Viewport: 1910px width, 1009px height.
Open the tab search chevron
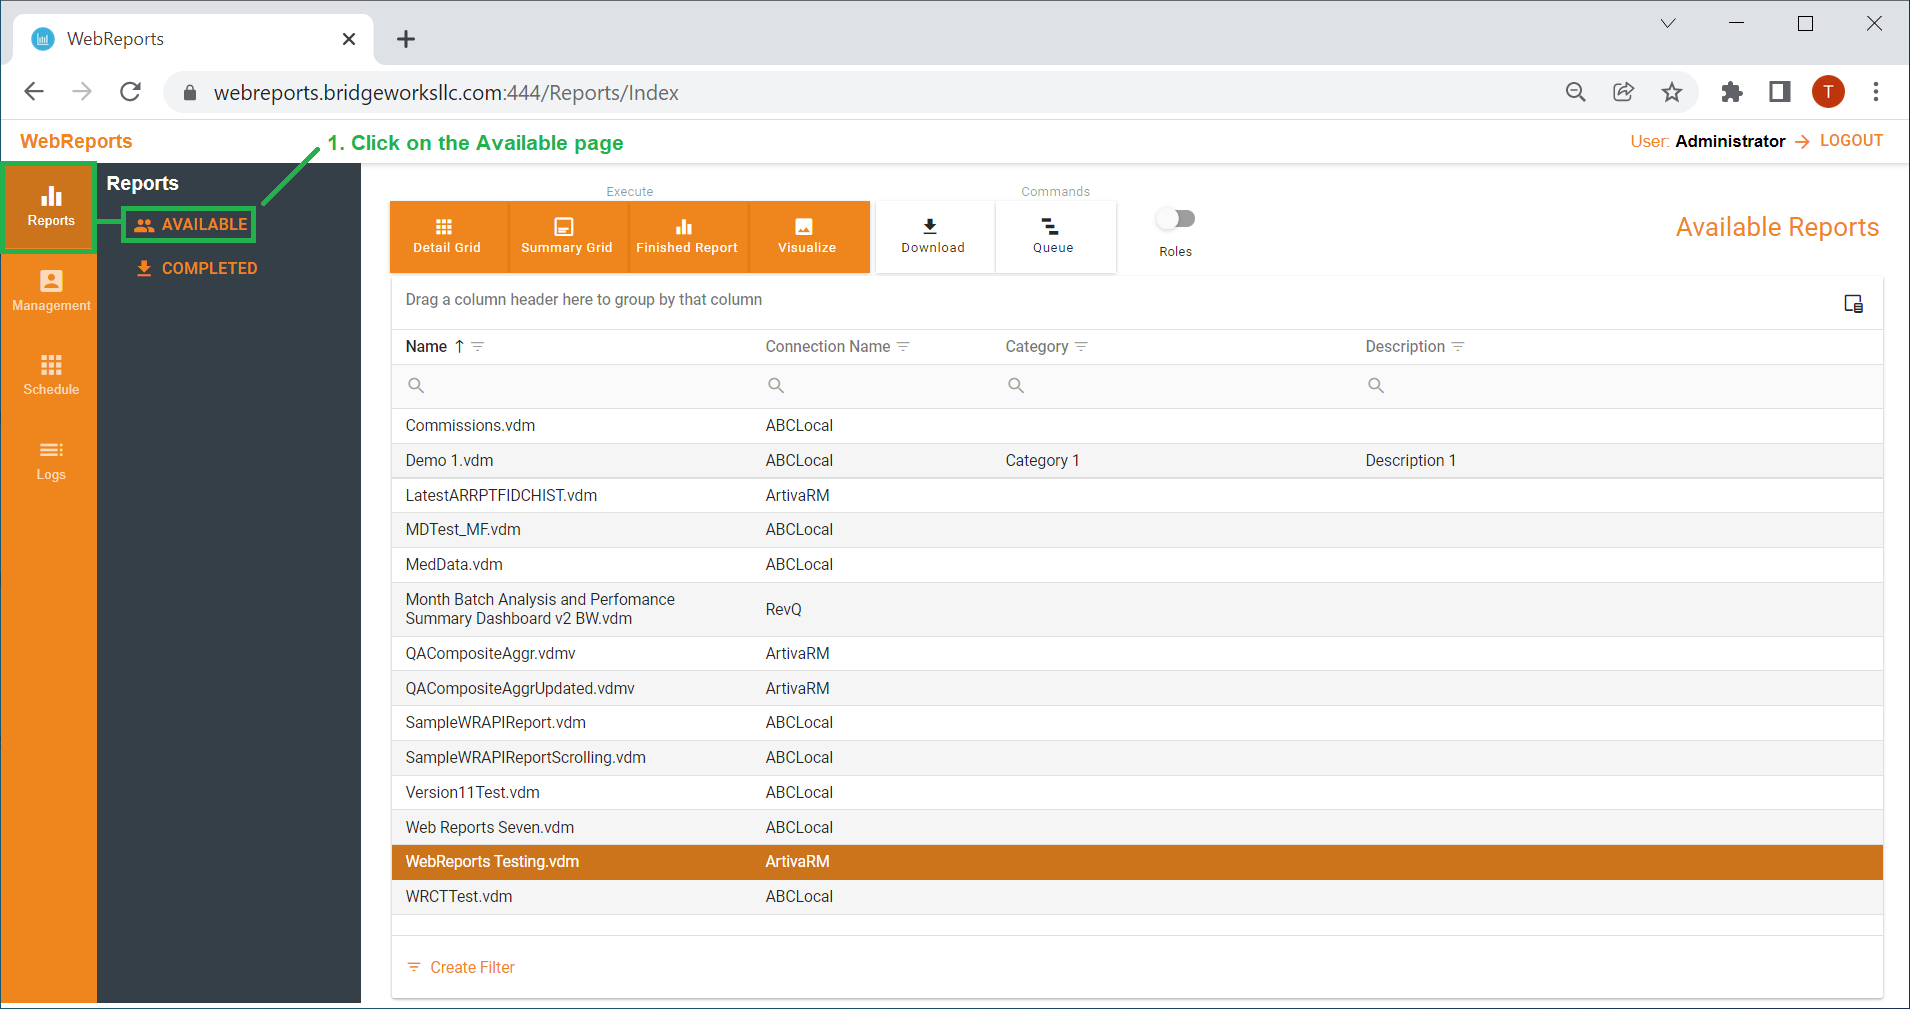pos(1667,23)
